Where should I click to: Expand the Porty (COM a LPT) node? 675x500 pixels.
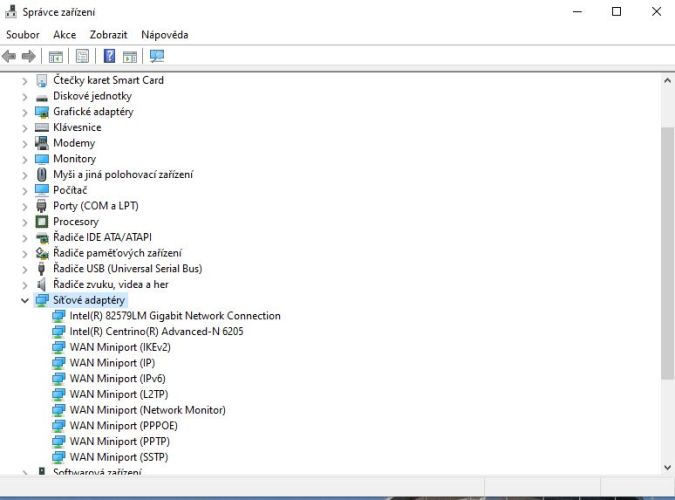click(25, 207)
